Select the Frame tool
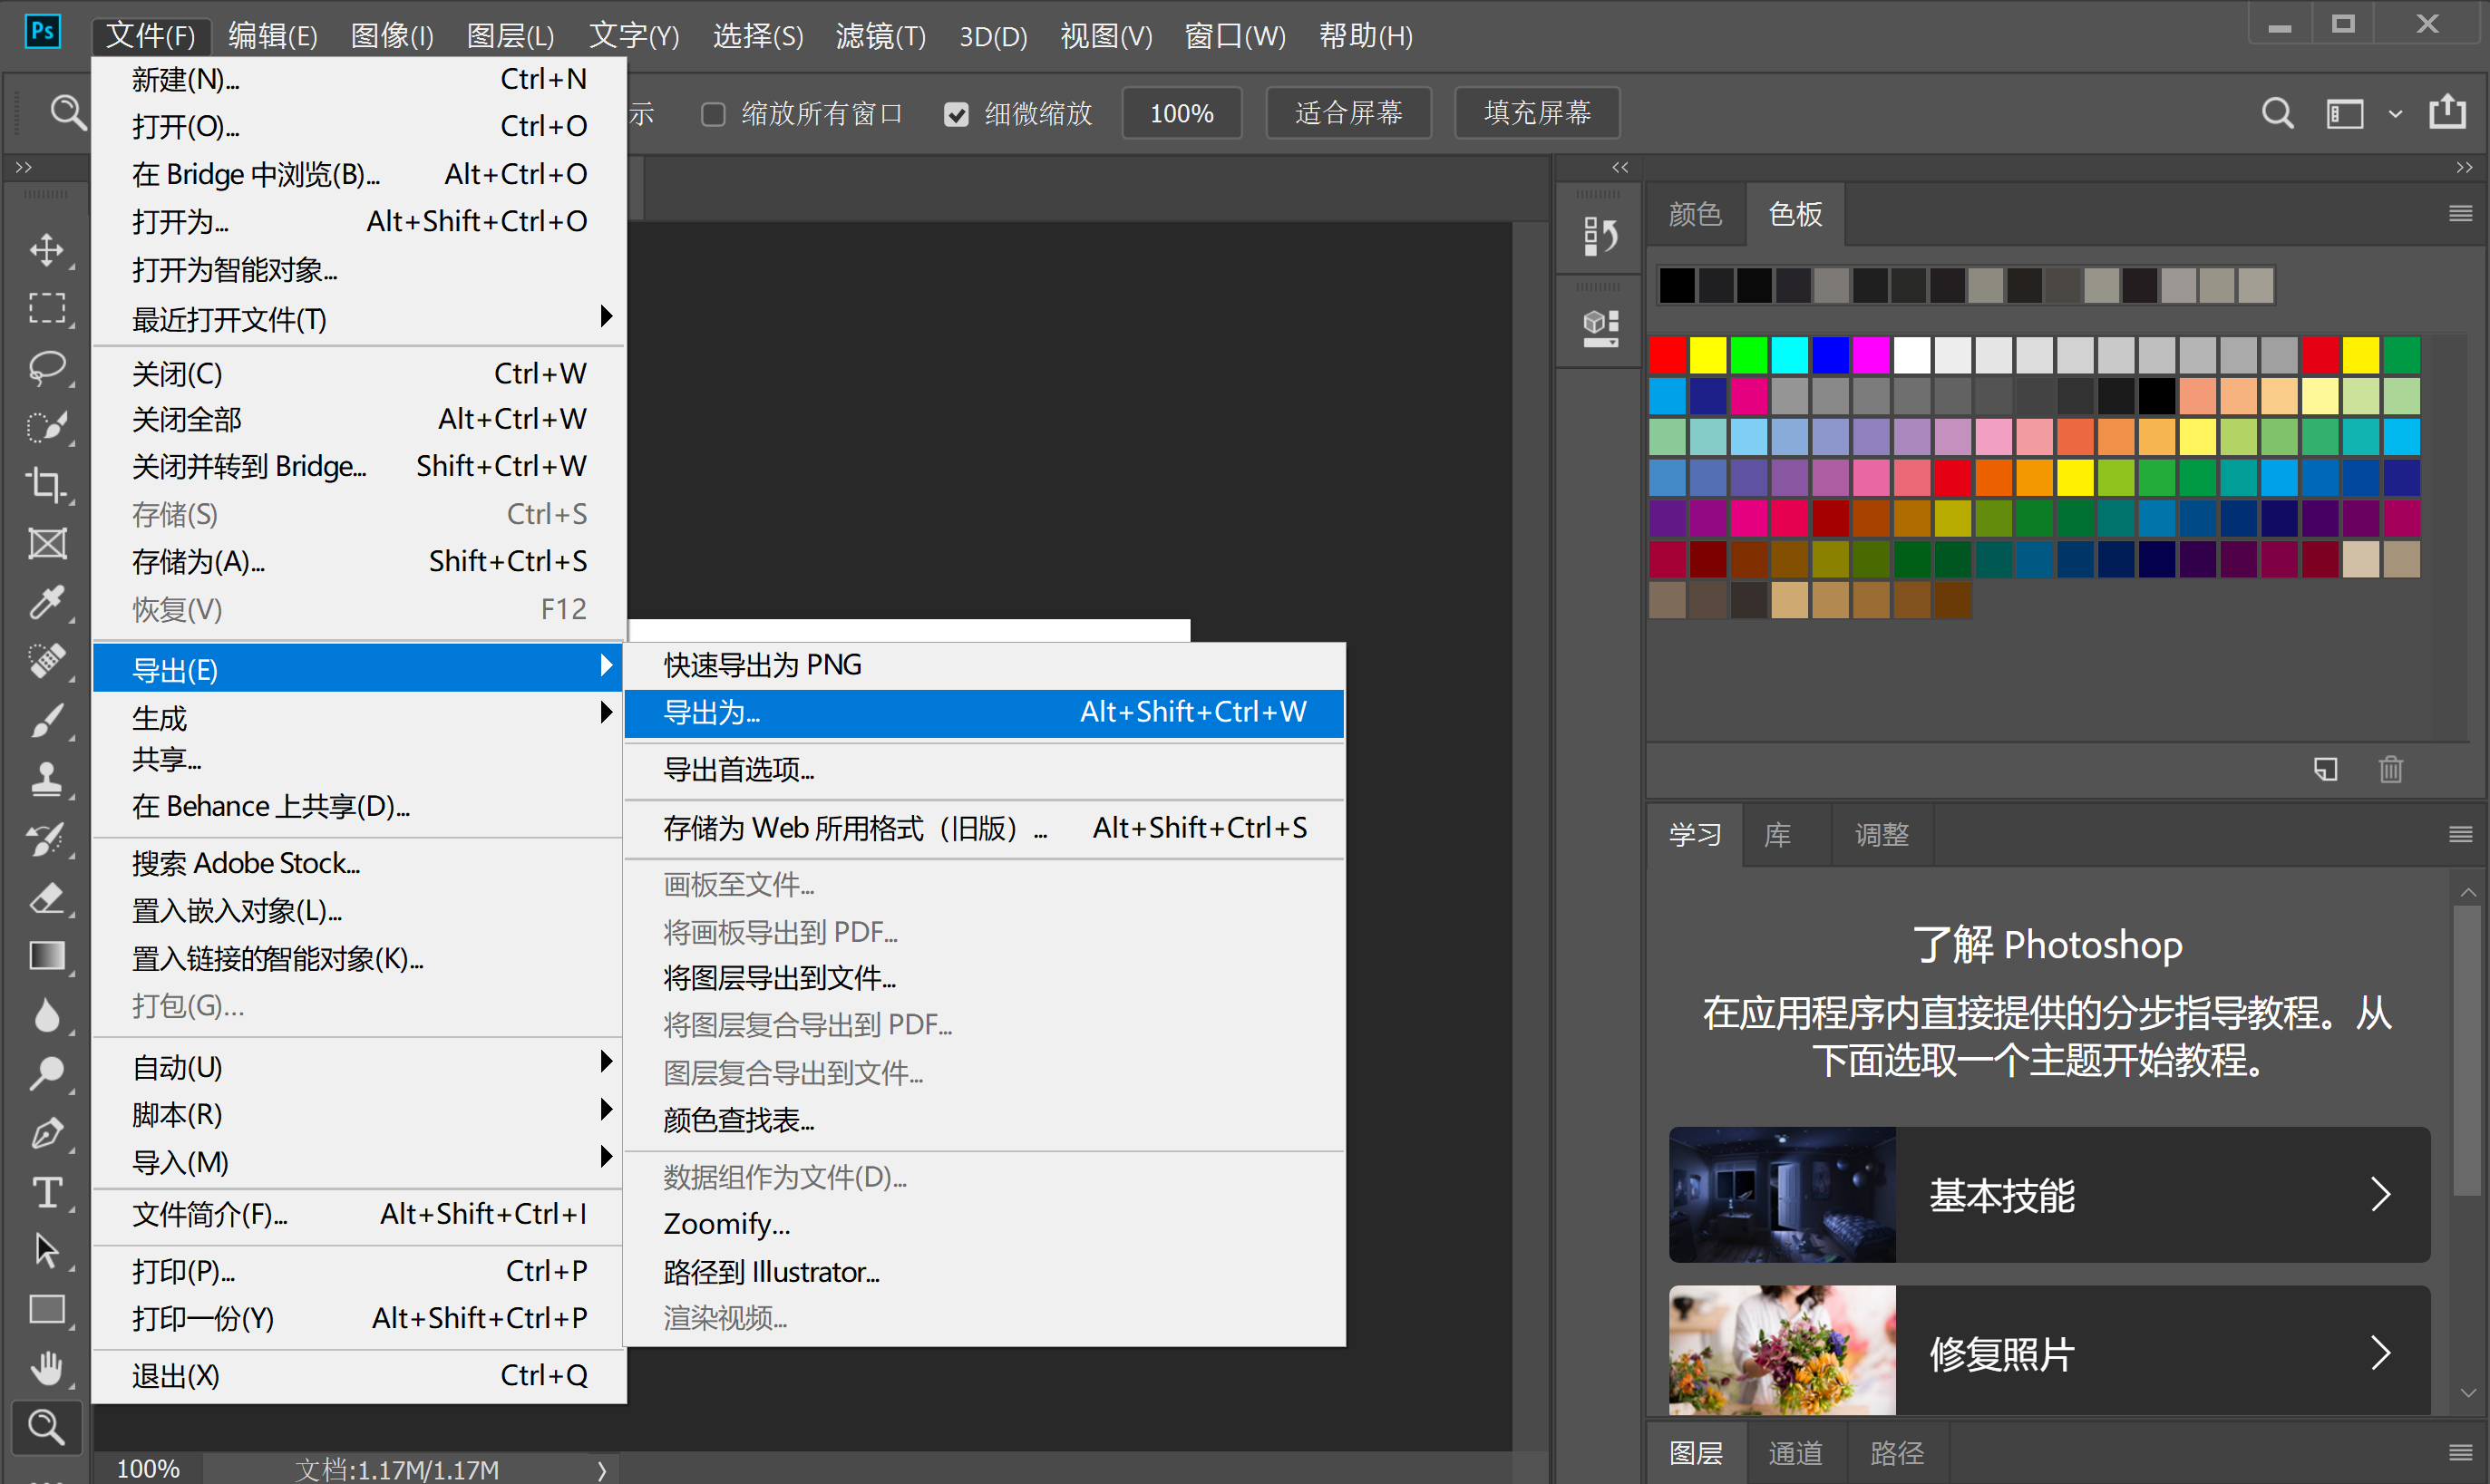The width and height of the screenshot is (2490, 1484). pyautogui.click(x=47, y=544)
